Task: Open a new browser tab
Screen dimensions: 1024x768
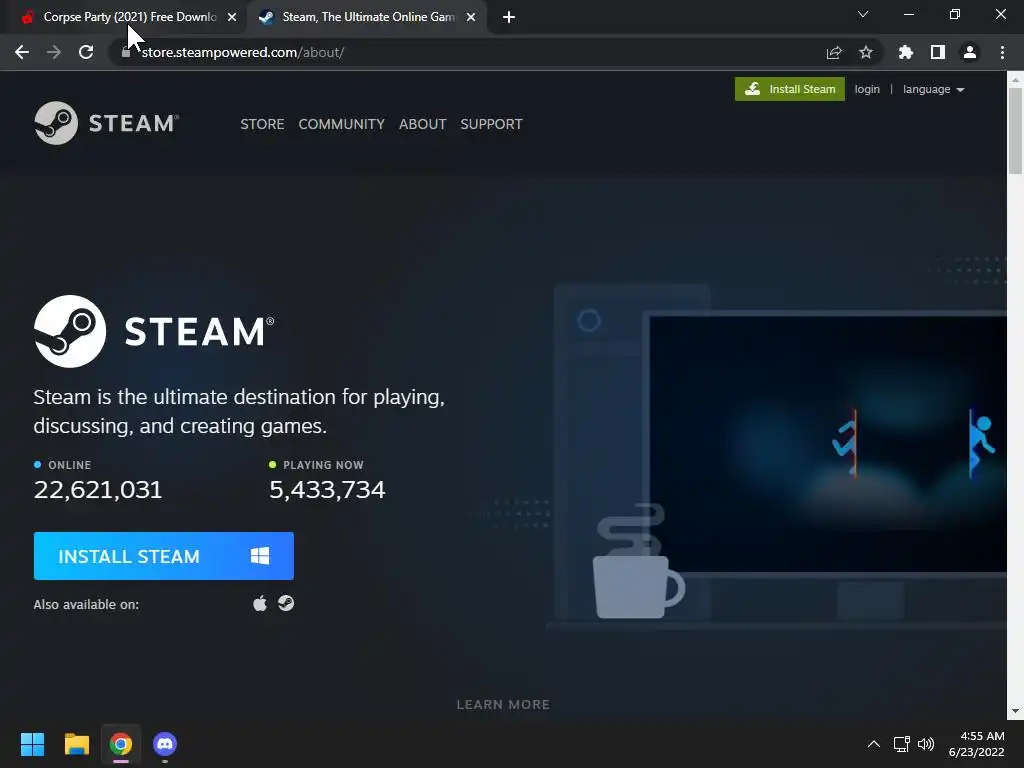Action: click(x=509, y=18)
